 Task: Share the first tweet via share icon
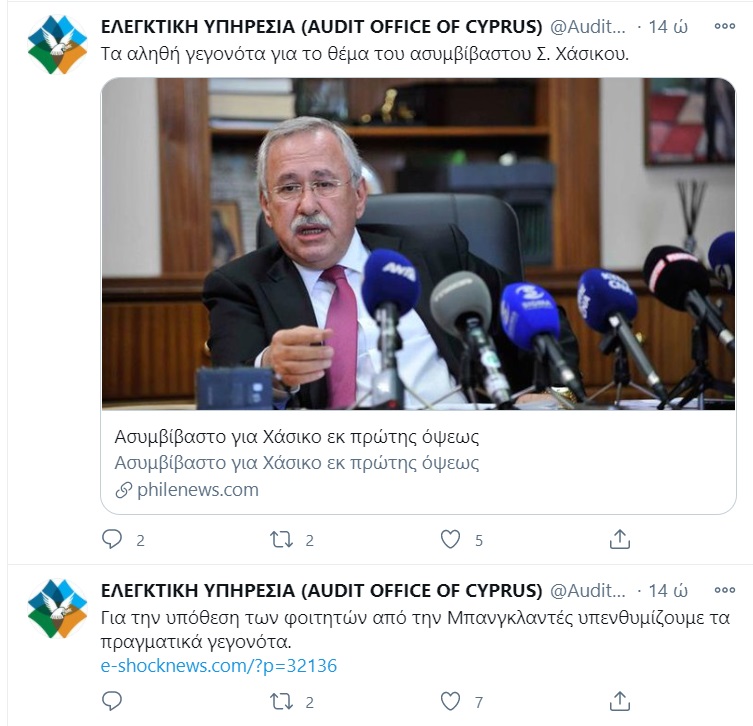619,539
